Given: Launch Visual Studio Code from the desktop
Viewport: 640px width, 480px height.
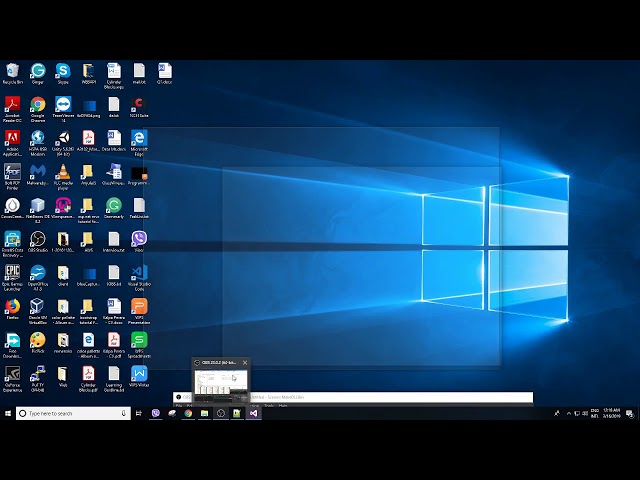Looking at the screenshot, I should click(x=139, y=278).
